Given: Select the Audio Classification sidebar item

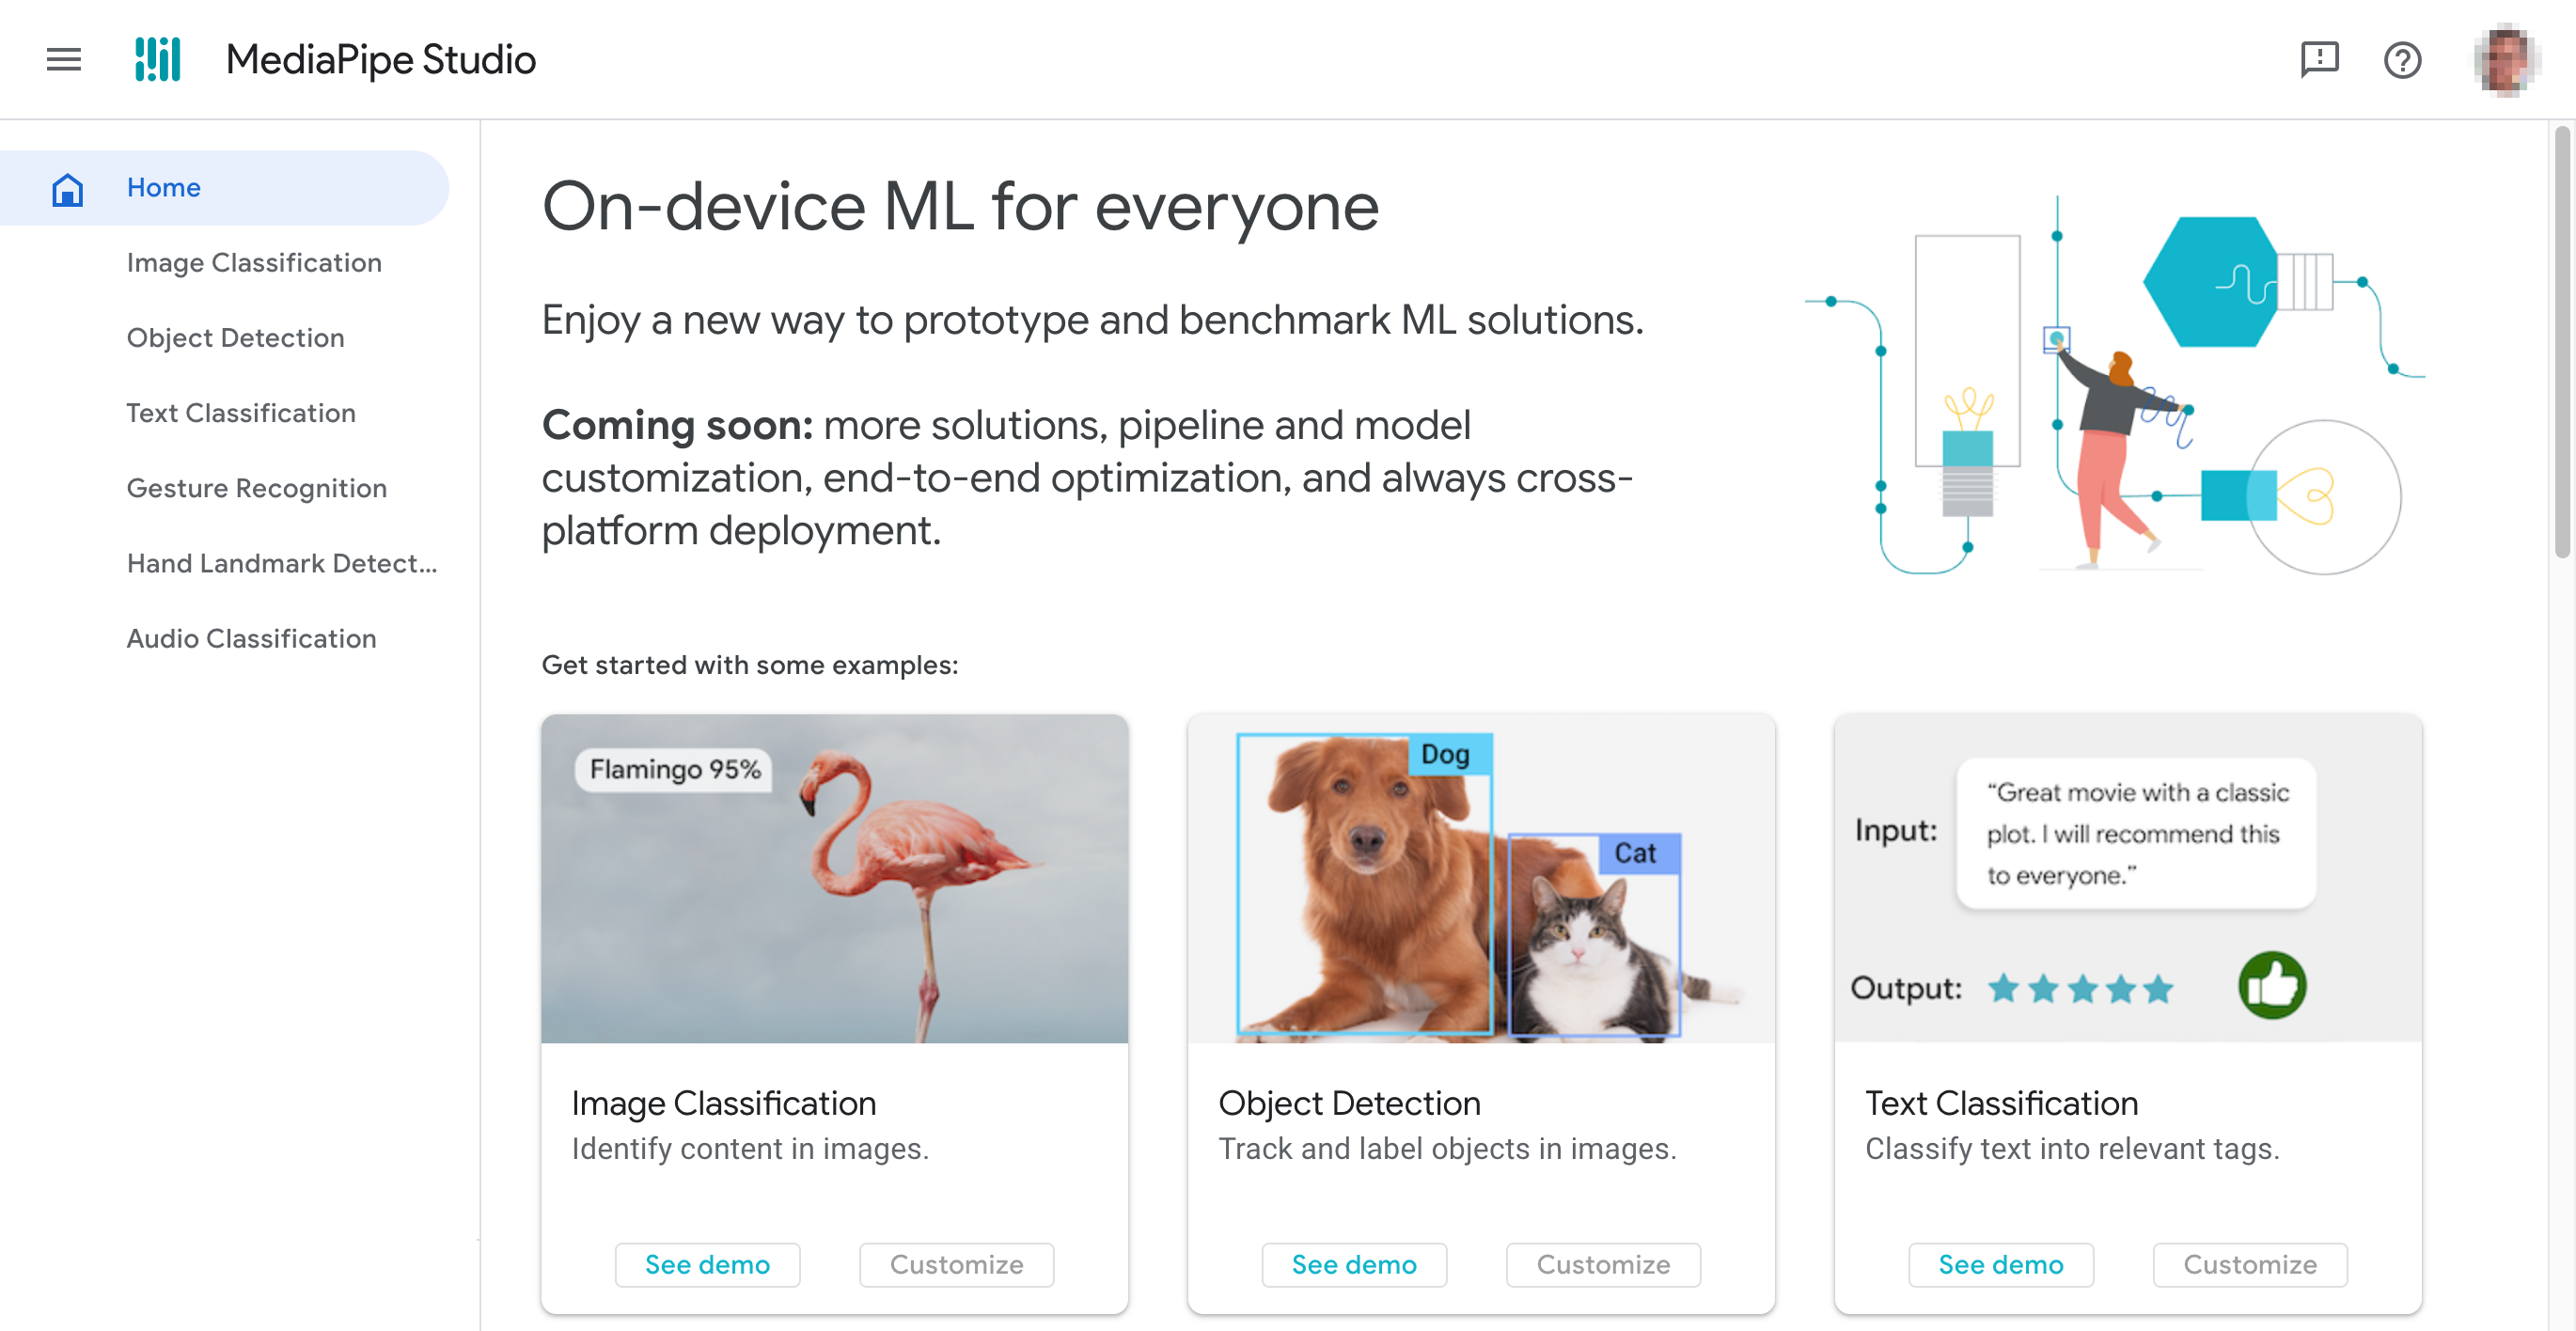Looking at the screenshot, I should (x=251, y=636).
